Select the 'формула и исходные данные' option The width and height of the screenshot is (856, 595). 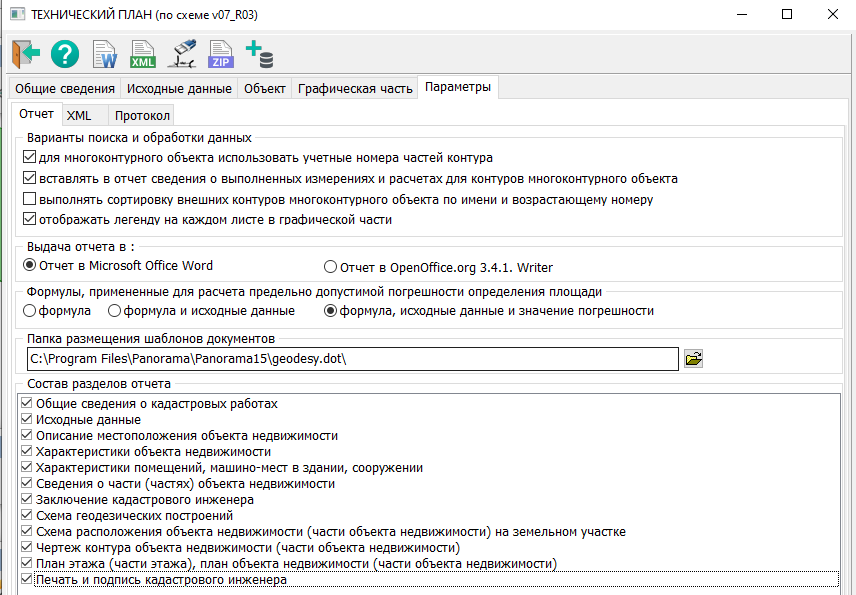click(128, 311)
